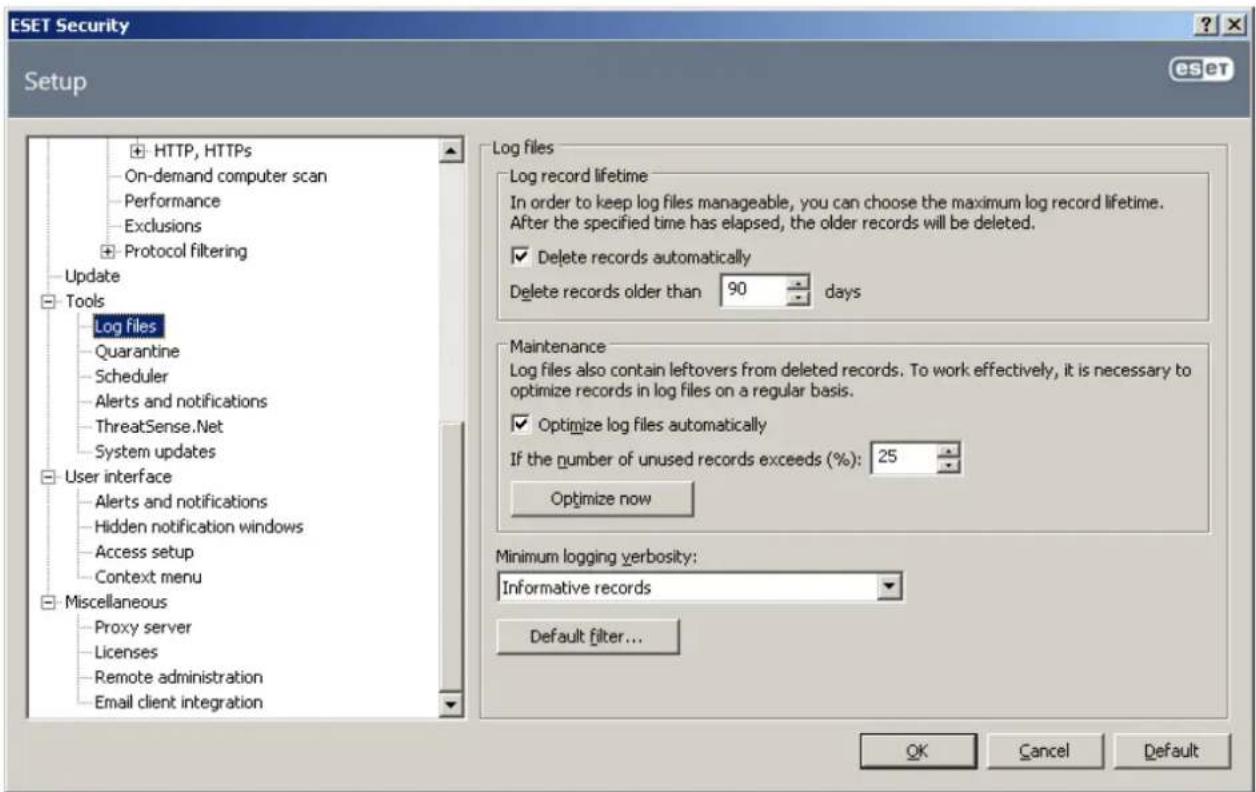Image resolution: width=1256 pixels, height=792 pixels.
Task: Select On-demand computer scan item
Action: click(x=225, y=176)
